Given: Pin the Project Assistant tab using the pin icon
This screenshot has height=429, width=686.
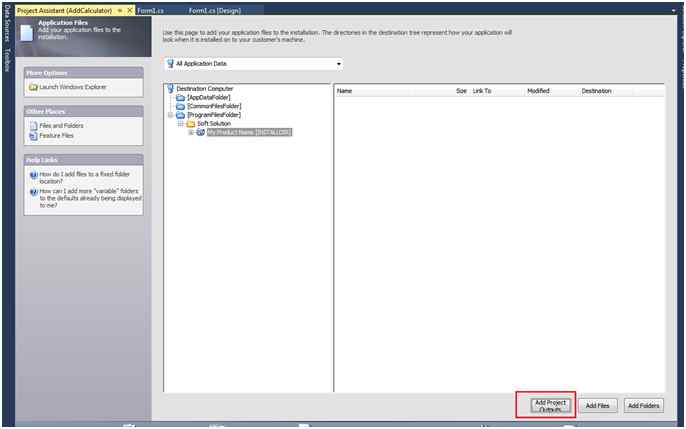Looking at the screenshot, I should point(120,10).
